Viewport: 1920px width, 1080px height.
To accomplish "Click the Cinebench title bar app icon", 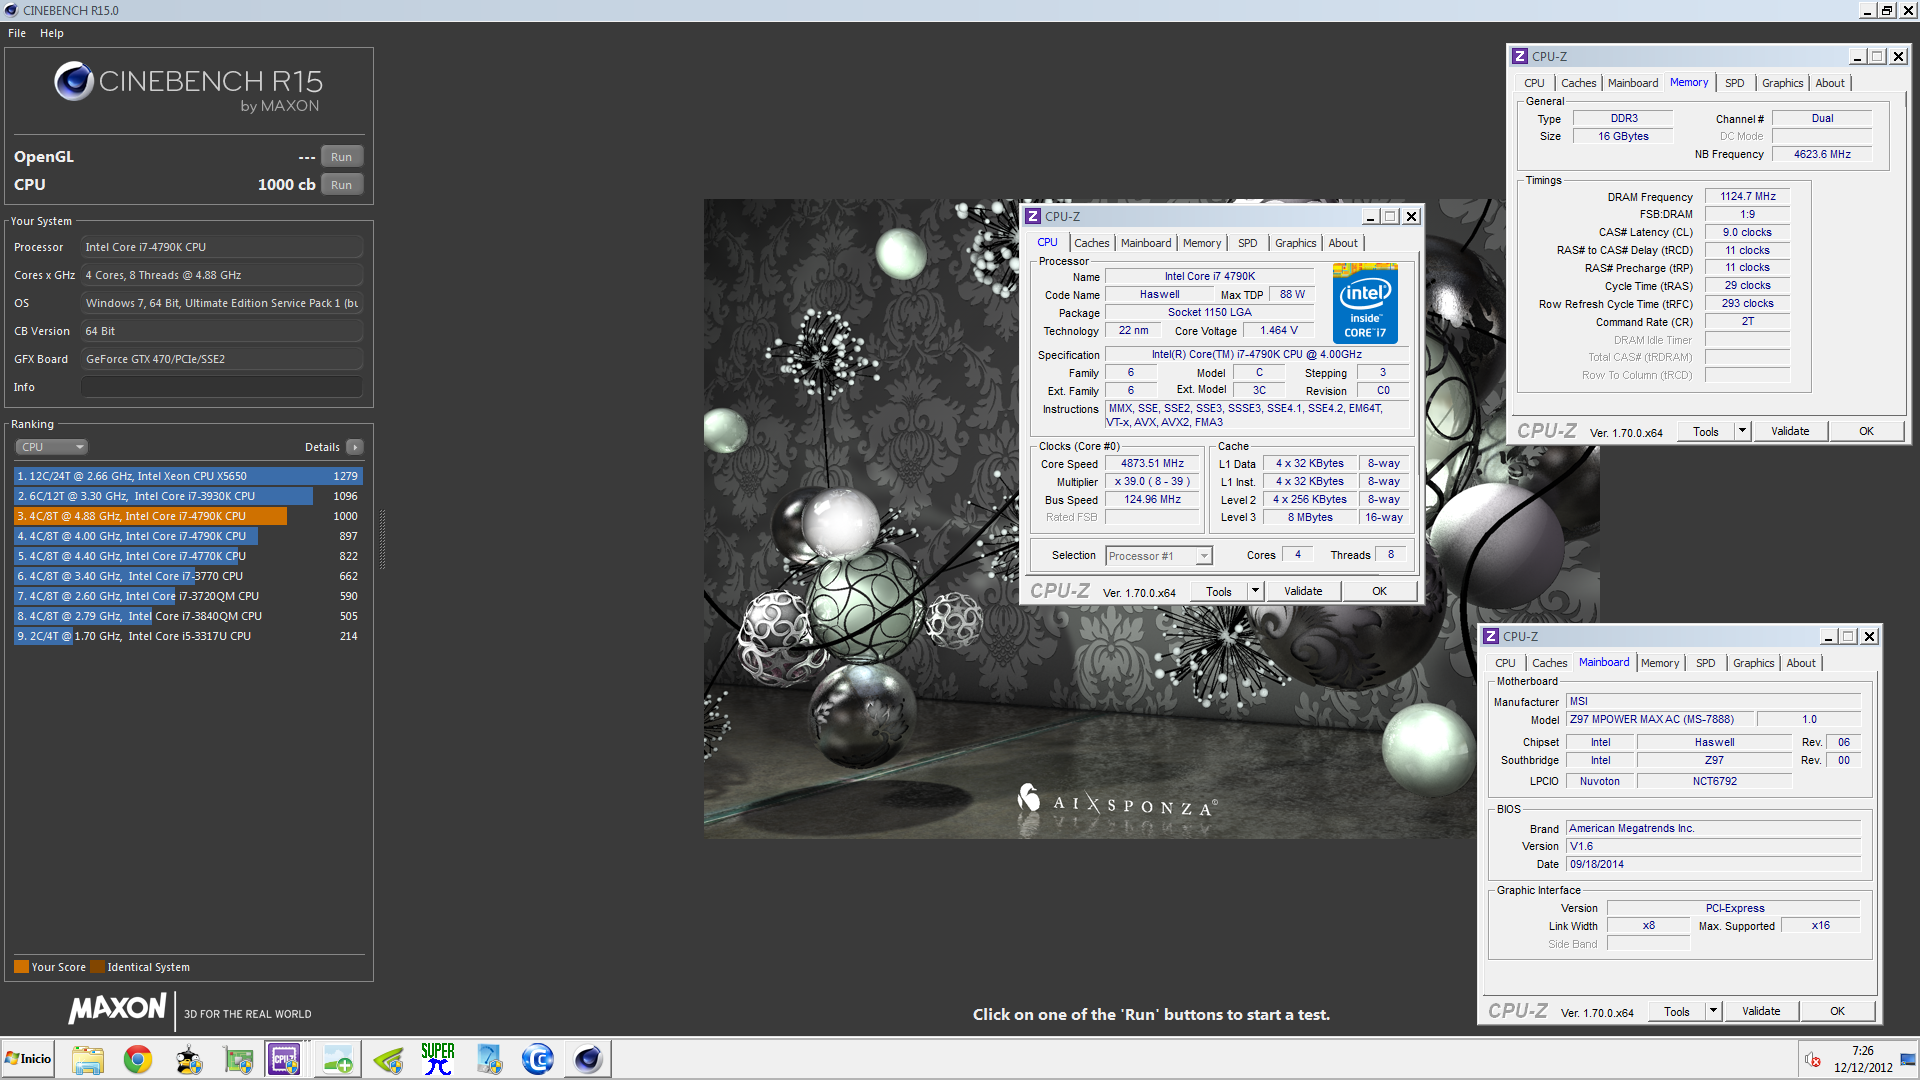I will (x=11, y=10).
